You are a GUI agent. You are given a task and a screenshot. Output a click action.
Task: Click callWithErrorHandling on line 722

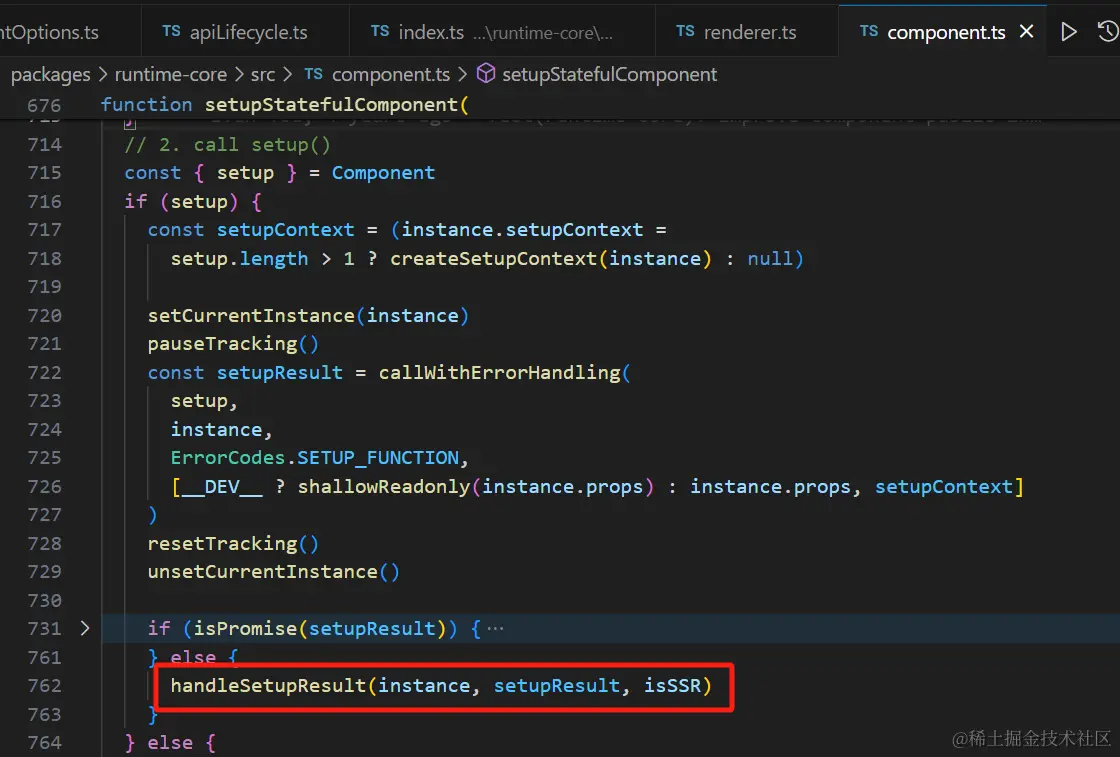click(x=499, y=373)
